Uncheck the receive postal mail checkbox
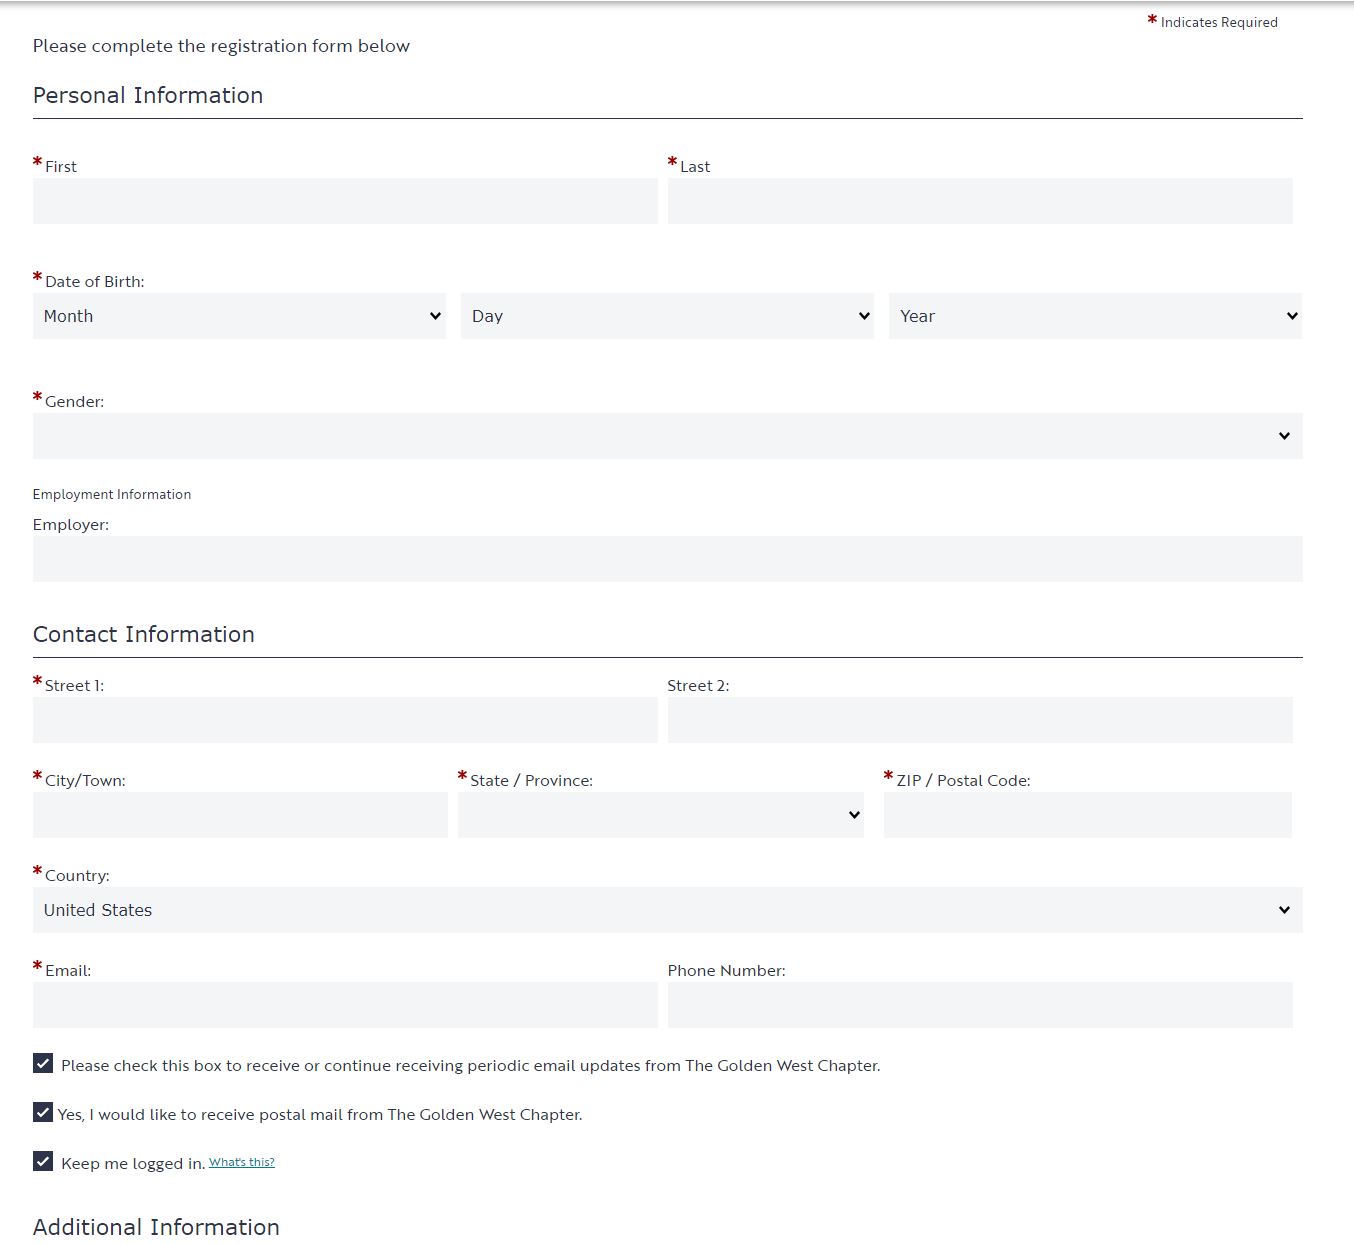The image size is (1354, 1244). pos(43,1112)
